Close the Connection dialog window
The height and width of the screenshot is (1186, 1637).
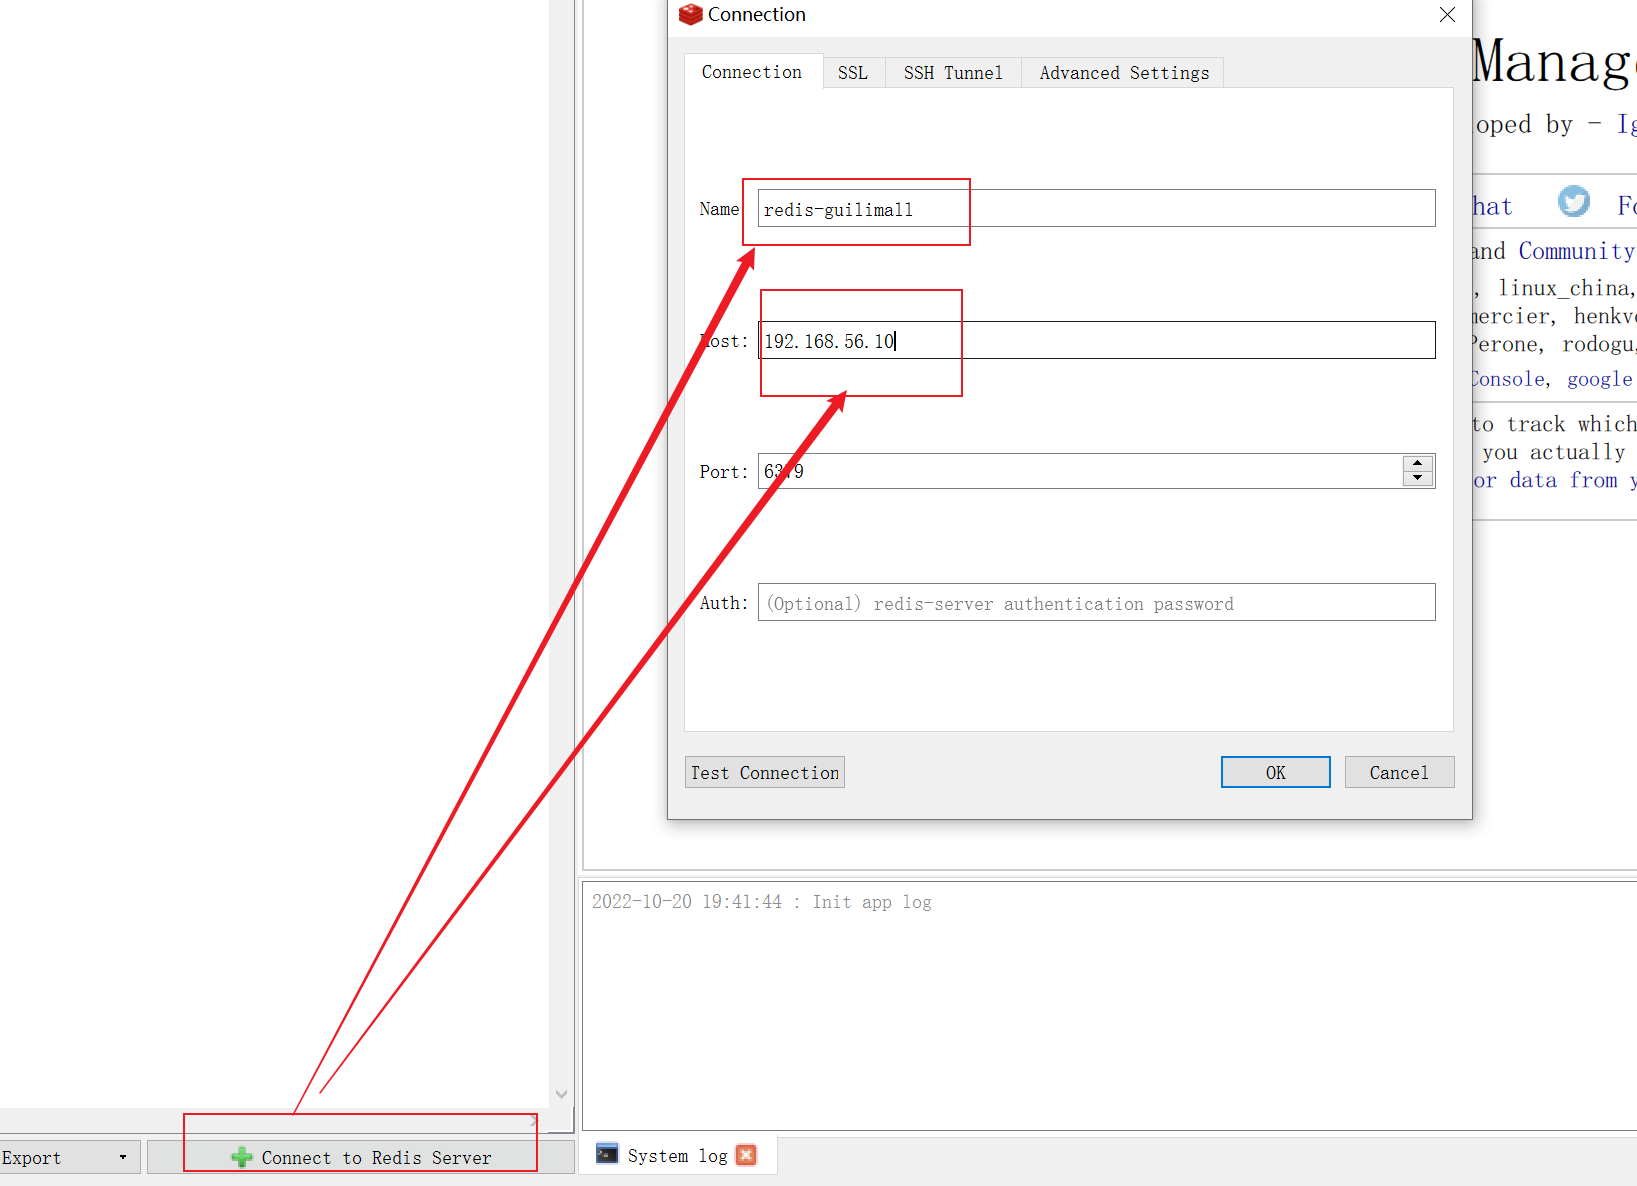click(1447, 14)
